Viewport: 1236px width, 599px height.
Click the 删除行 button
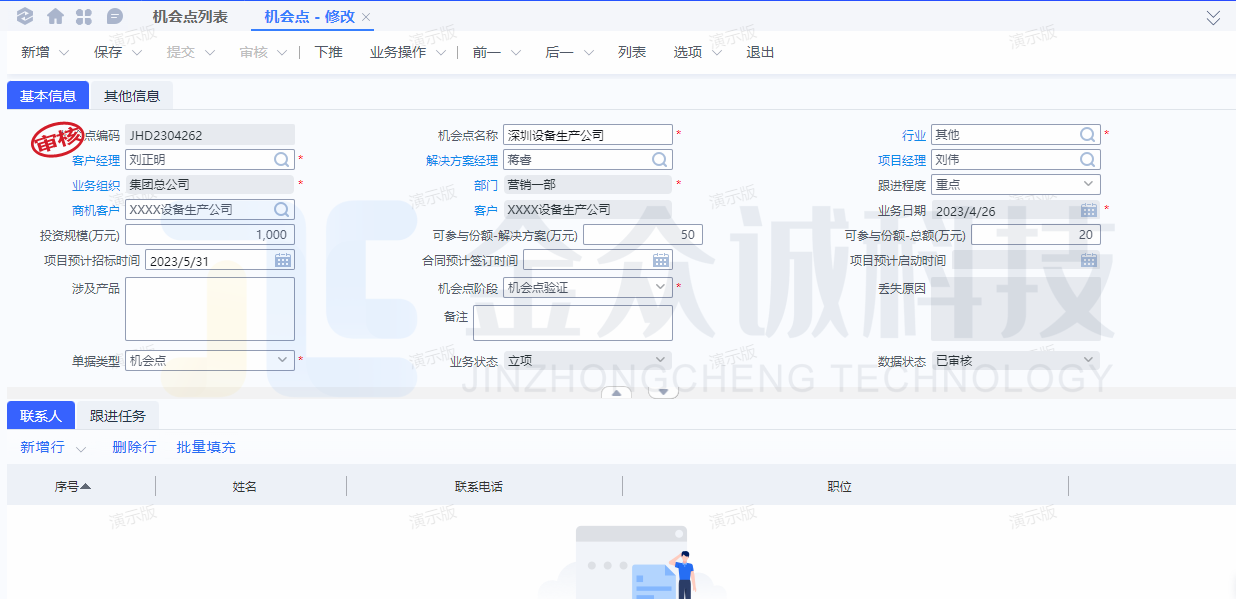(x=134, y=447)
